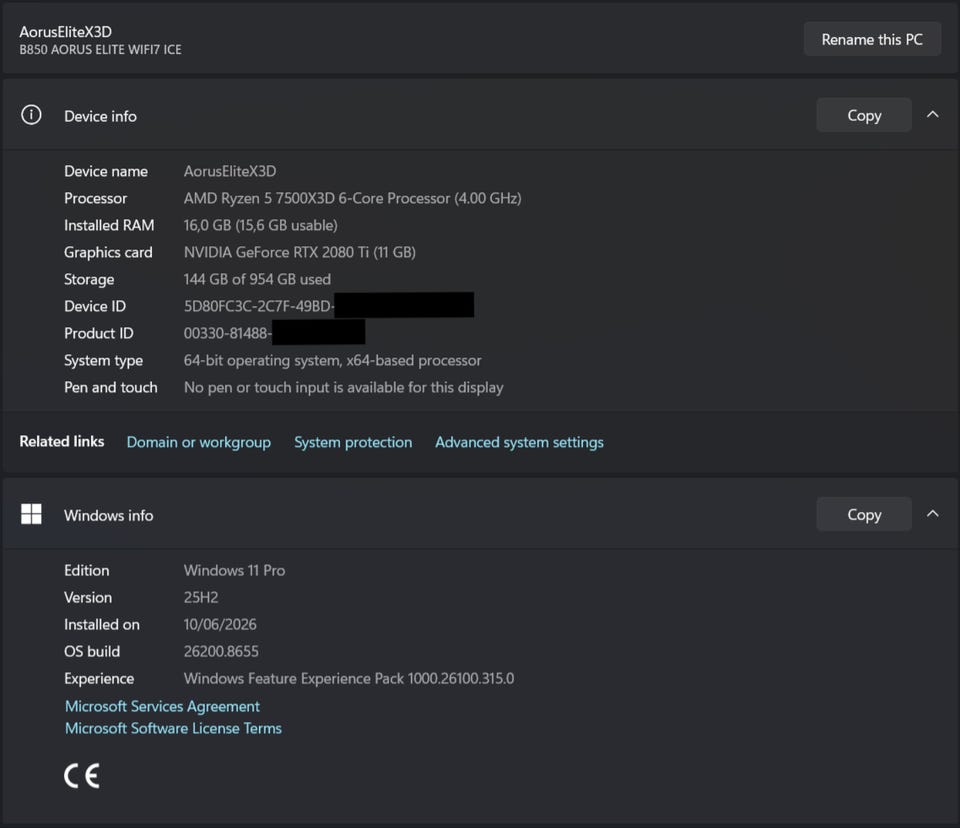The height and width of the screenshot is (828, 960).
Task: Copy the Device info section
Action: 864,115
